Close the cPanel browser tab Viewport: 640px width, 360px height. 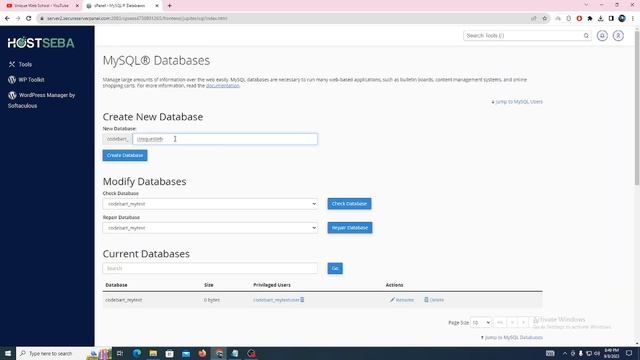pos(157,6)
